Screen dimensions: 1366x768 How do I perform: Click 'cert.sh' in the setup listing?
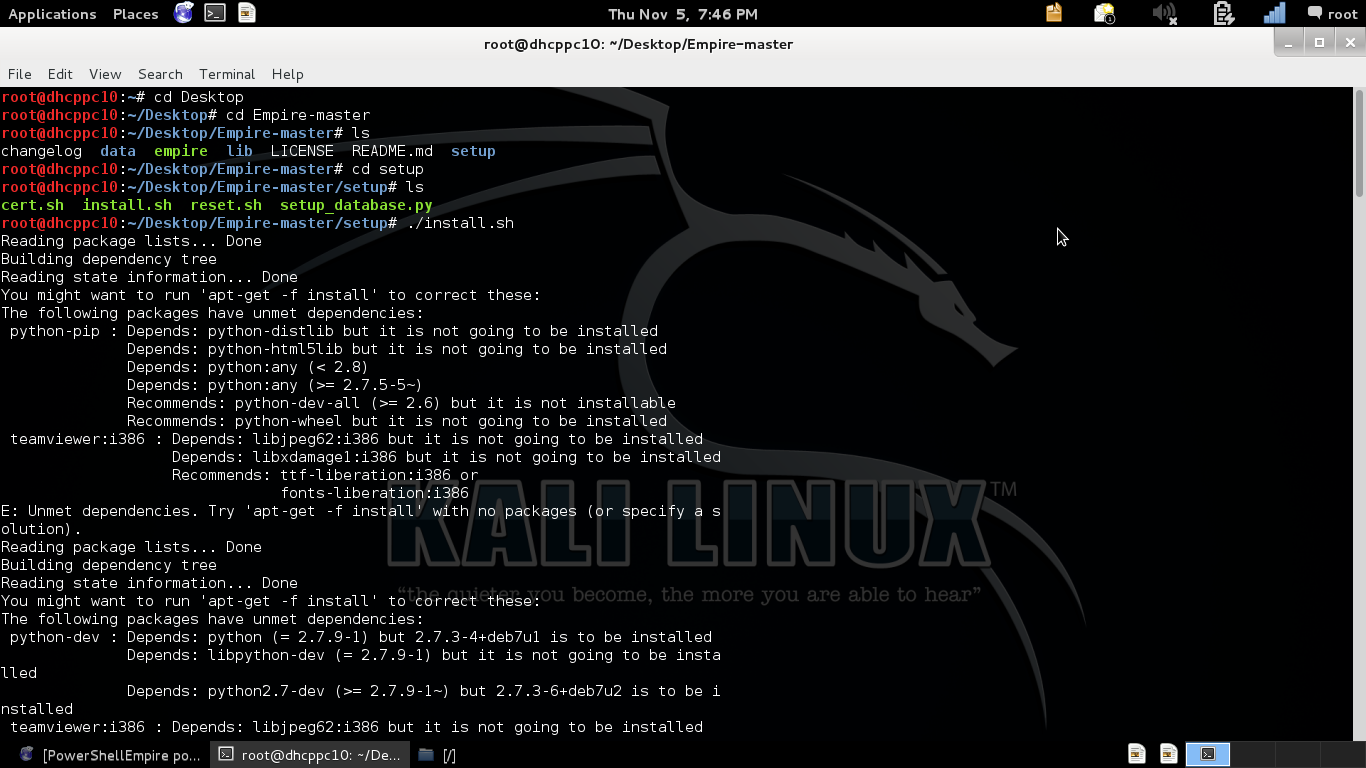(32, 205)
